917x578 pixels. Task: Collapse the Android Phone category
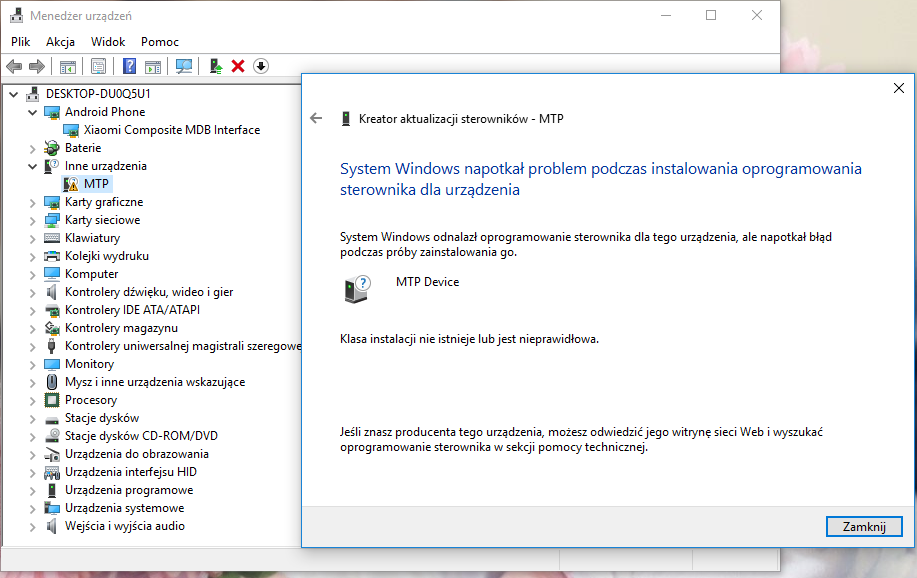coord(34,112)
